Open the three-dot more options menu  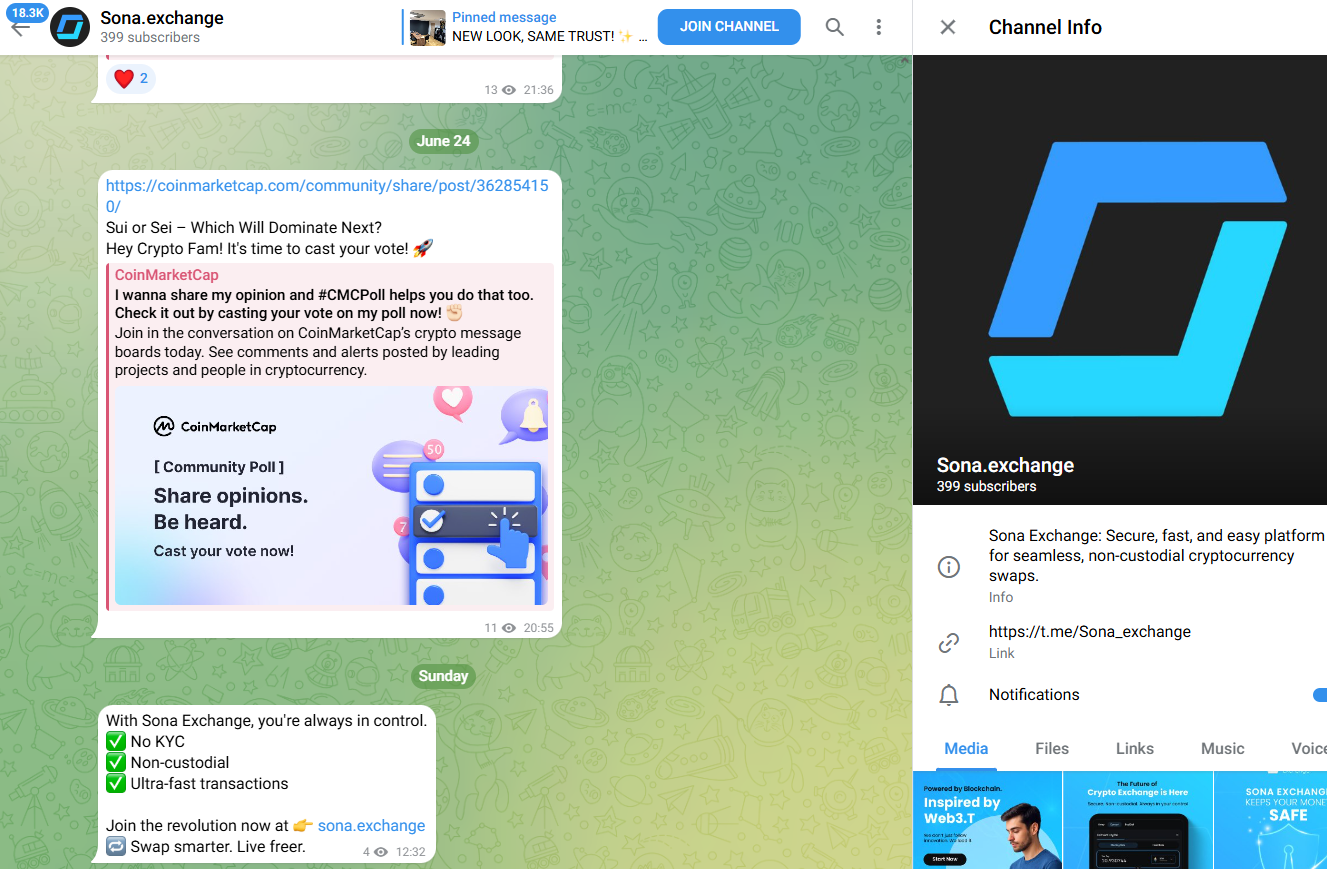pyautogui.click(x=879, y=27)
